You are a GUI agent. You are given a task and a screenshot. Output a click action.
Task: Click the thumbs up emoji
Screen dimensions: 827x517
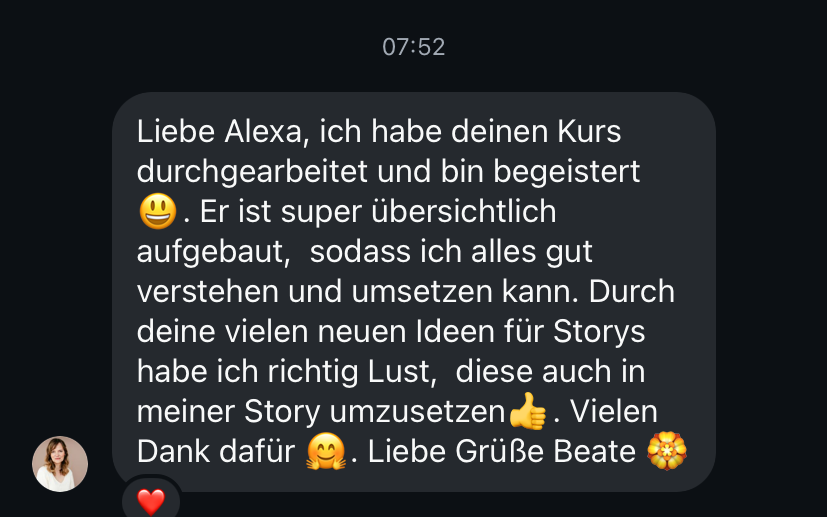point(527,411)
